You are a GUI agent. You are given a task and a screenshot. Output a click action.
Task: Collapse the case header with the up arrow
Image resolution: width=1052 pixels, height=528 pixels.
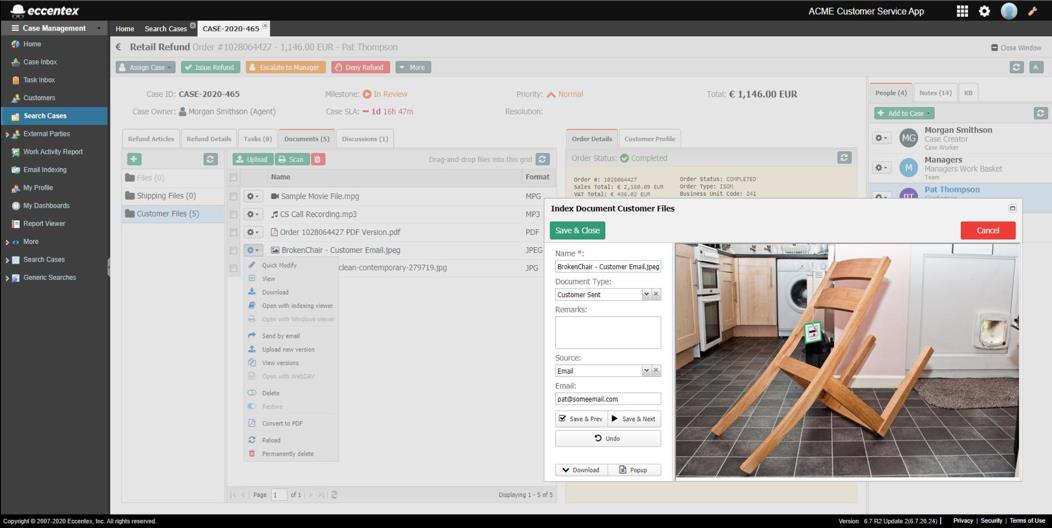[1036, 67]
